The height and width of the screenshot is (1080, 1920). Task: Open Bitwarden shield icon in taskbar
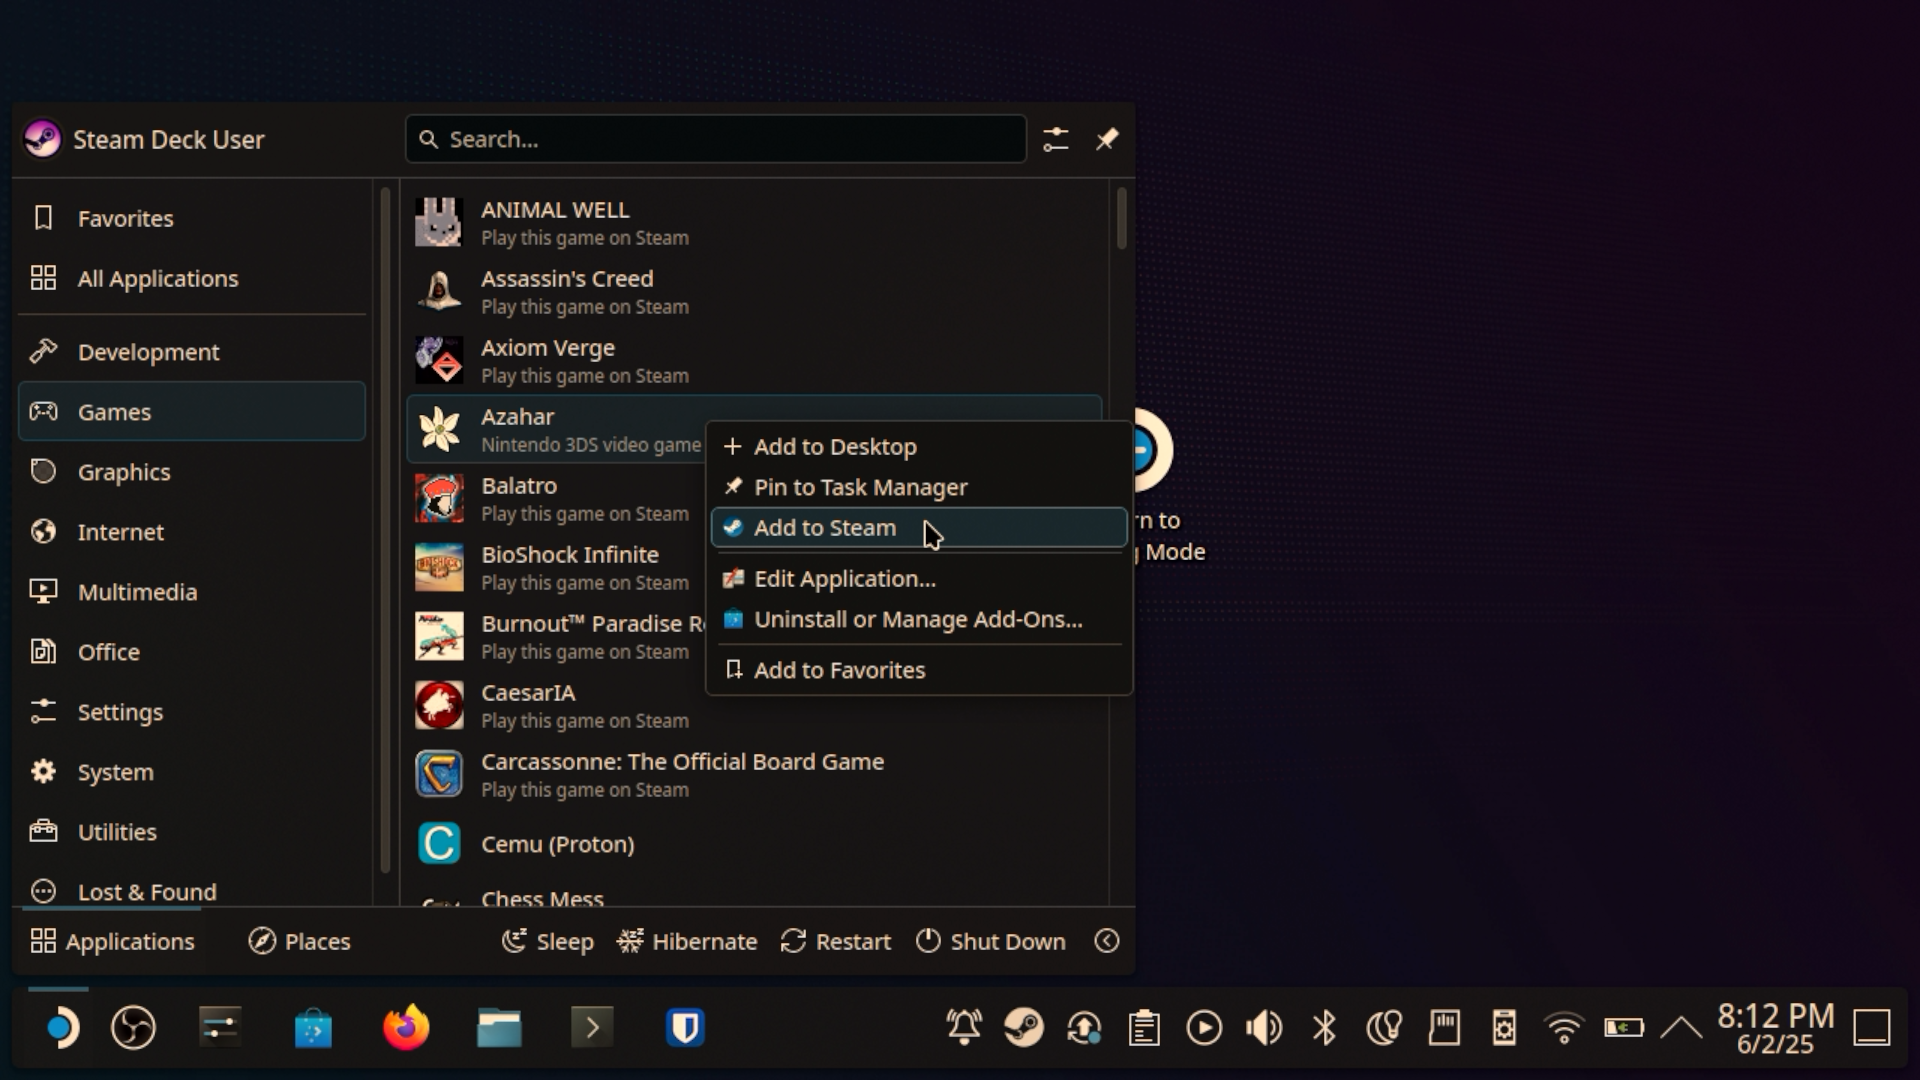click(x=685, y=1028)
